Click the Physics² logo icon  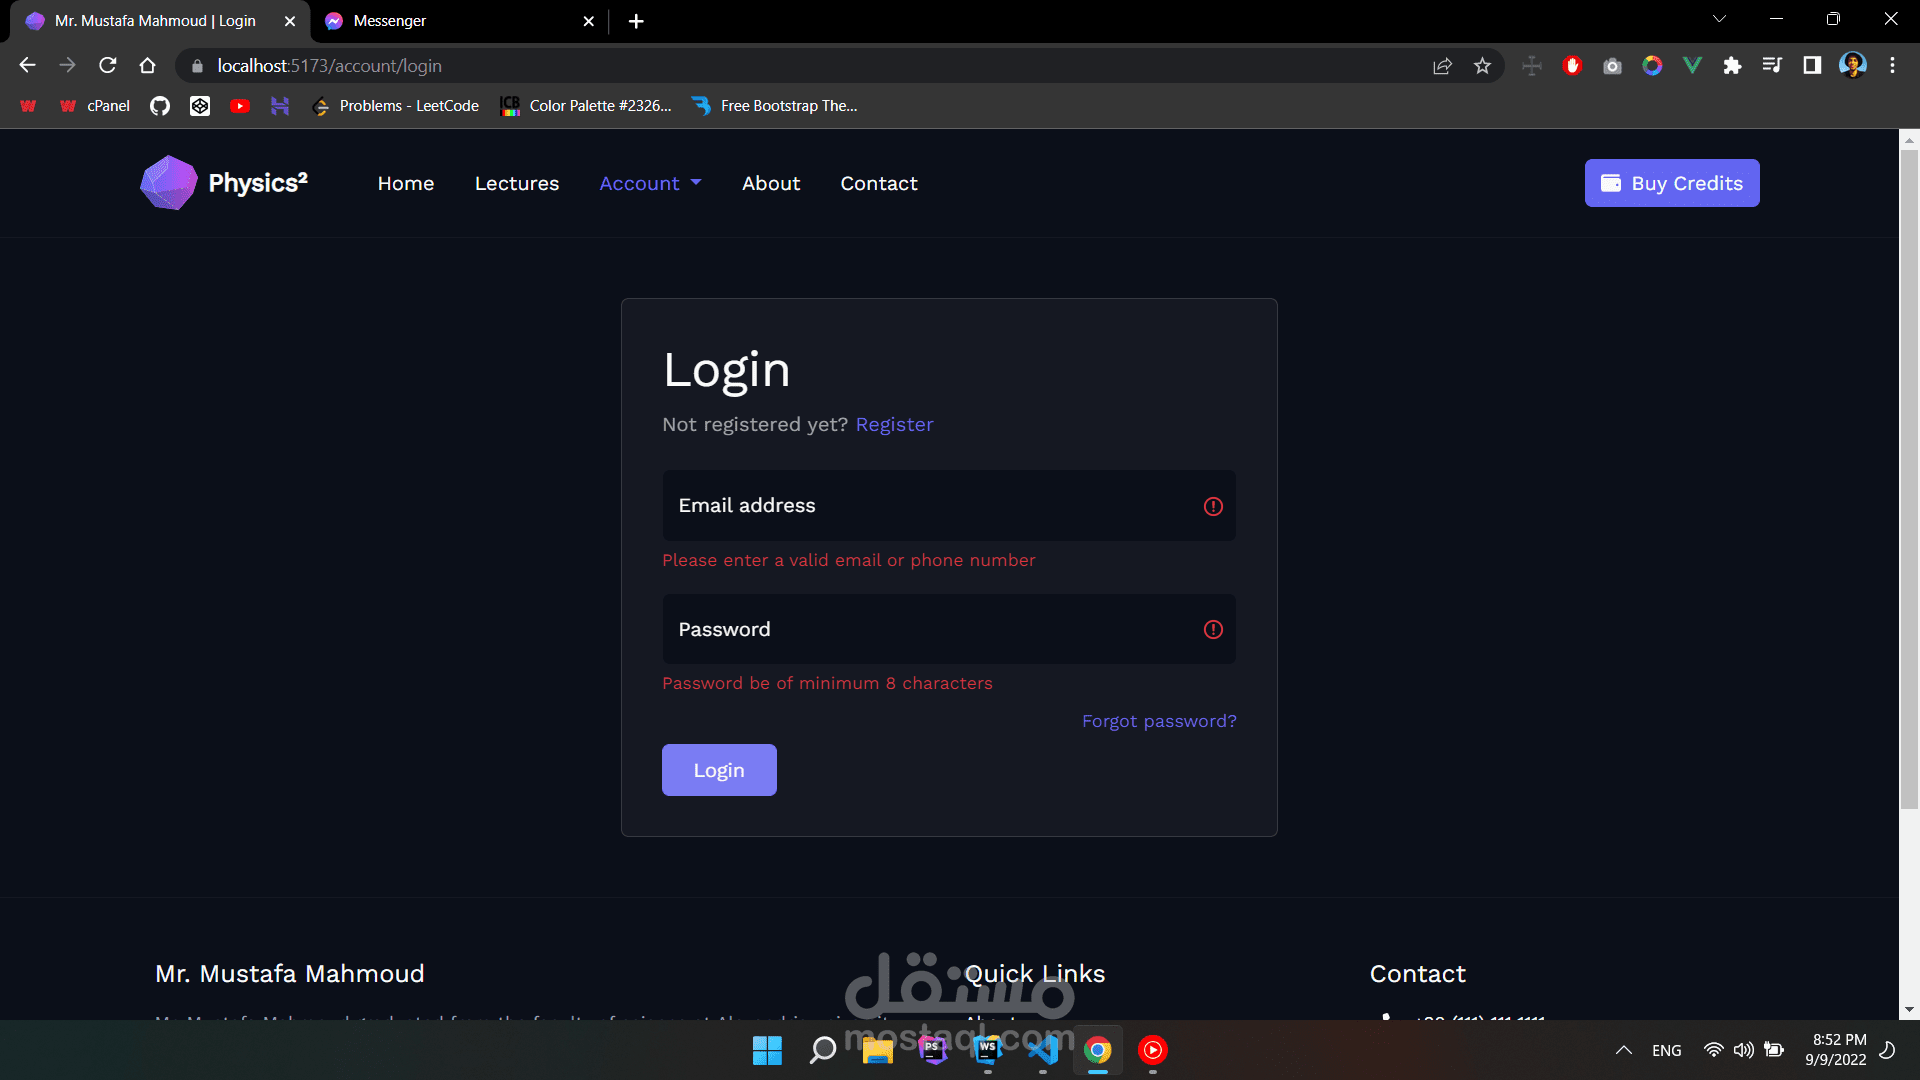click(x=169, y=183)
